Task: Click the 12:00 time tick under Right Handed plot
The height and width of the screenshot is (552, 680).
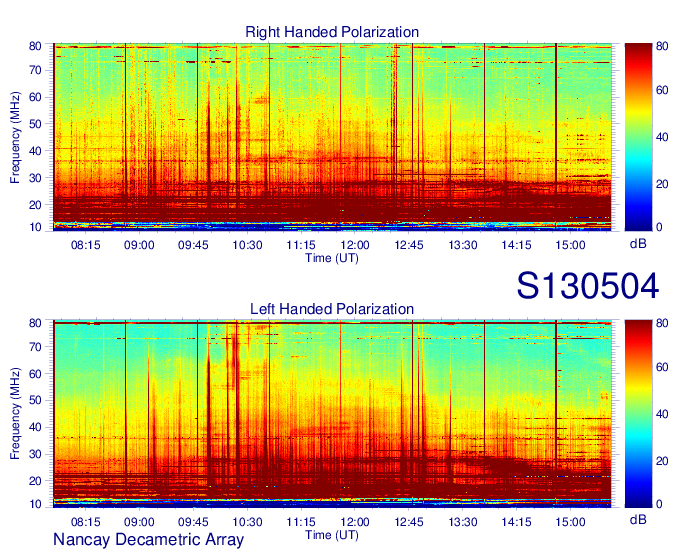Action: pyautogui.click(x=355, y=245)
